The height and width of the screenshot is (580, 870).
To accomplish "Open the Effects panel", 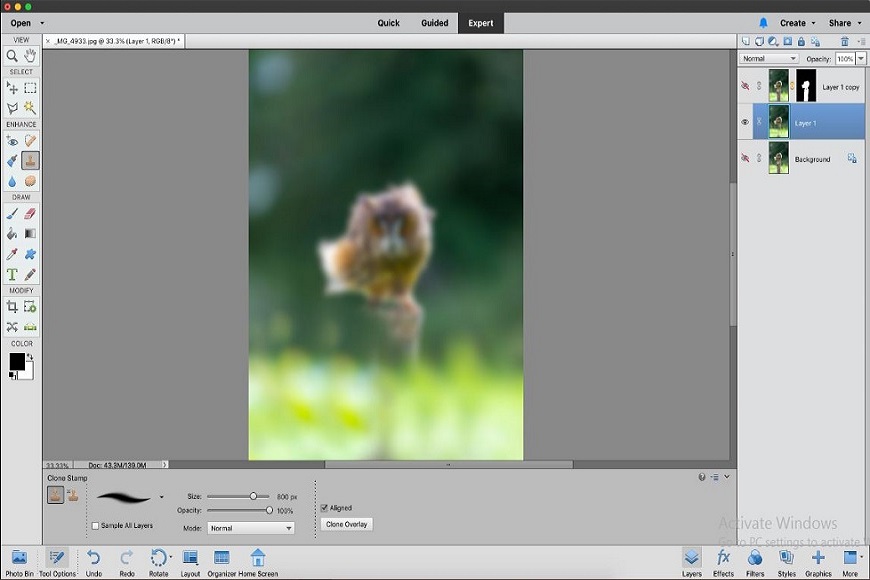I will click(723, 563).
